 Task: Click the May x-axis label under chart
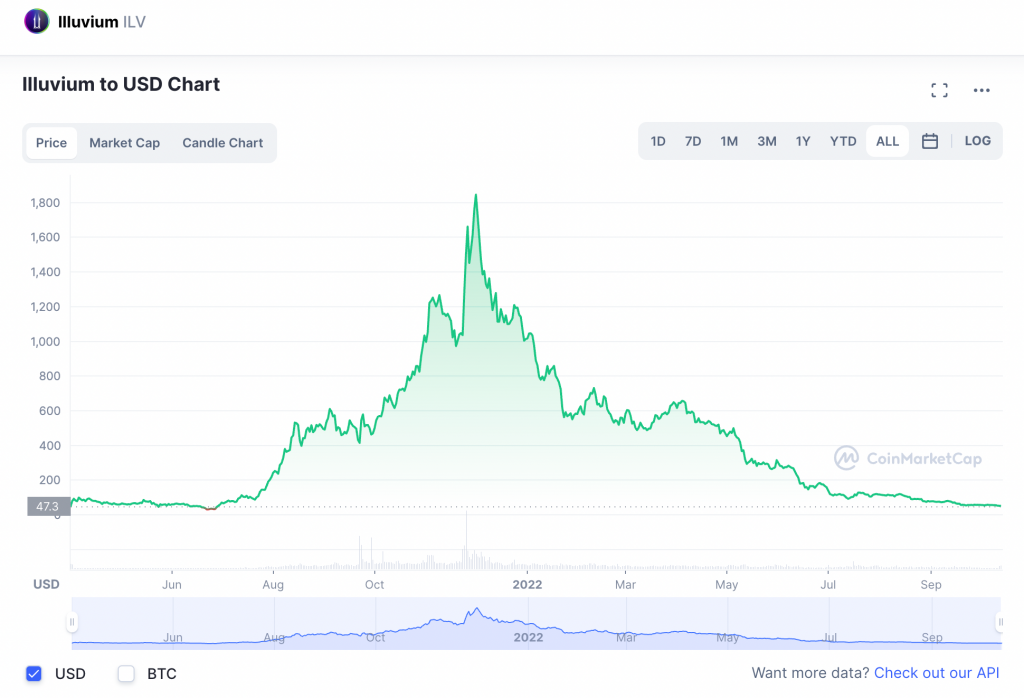click(x=726, y=584)
